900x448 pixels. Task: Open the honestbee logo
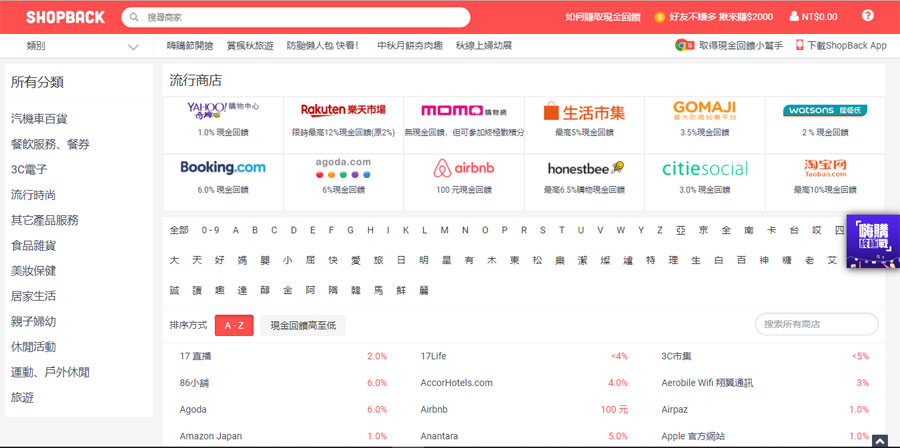coord(585,168)
